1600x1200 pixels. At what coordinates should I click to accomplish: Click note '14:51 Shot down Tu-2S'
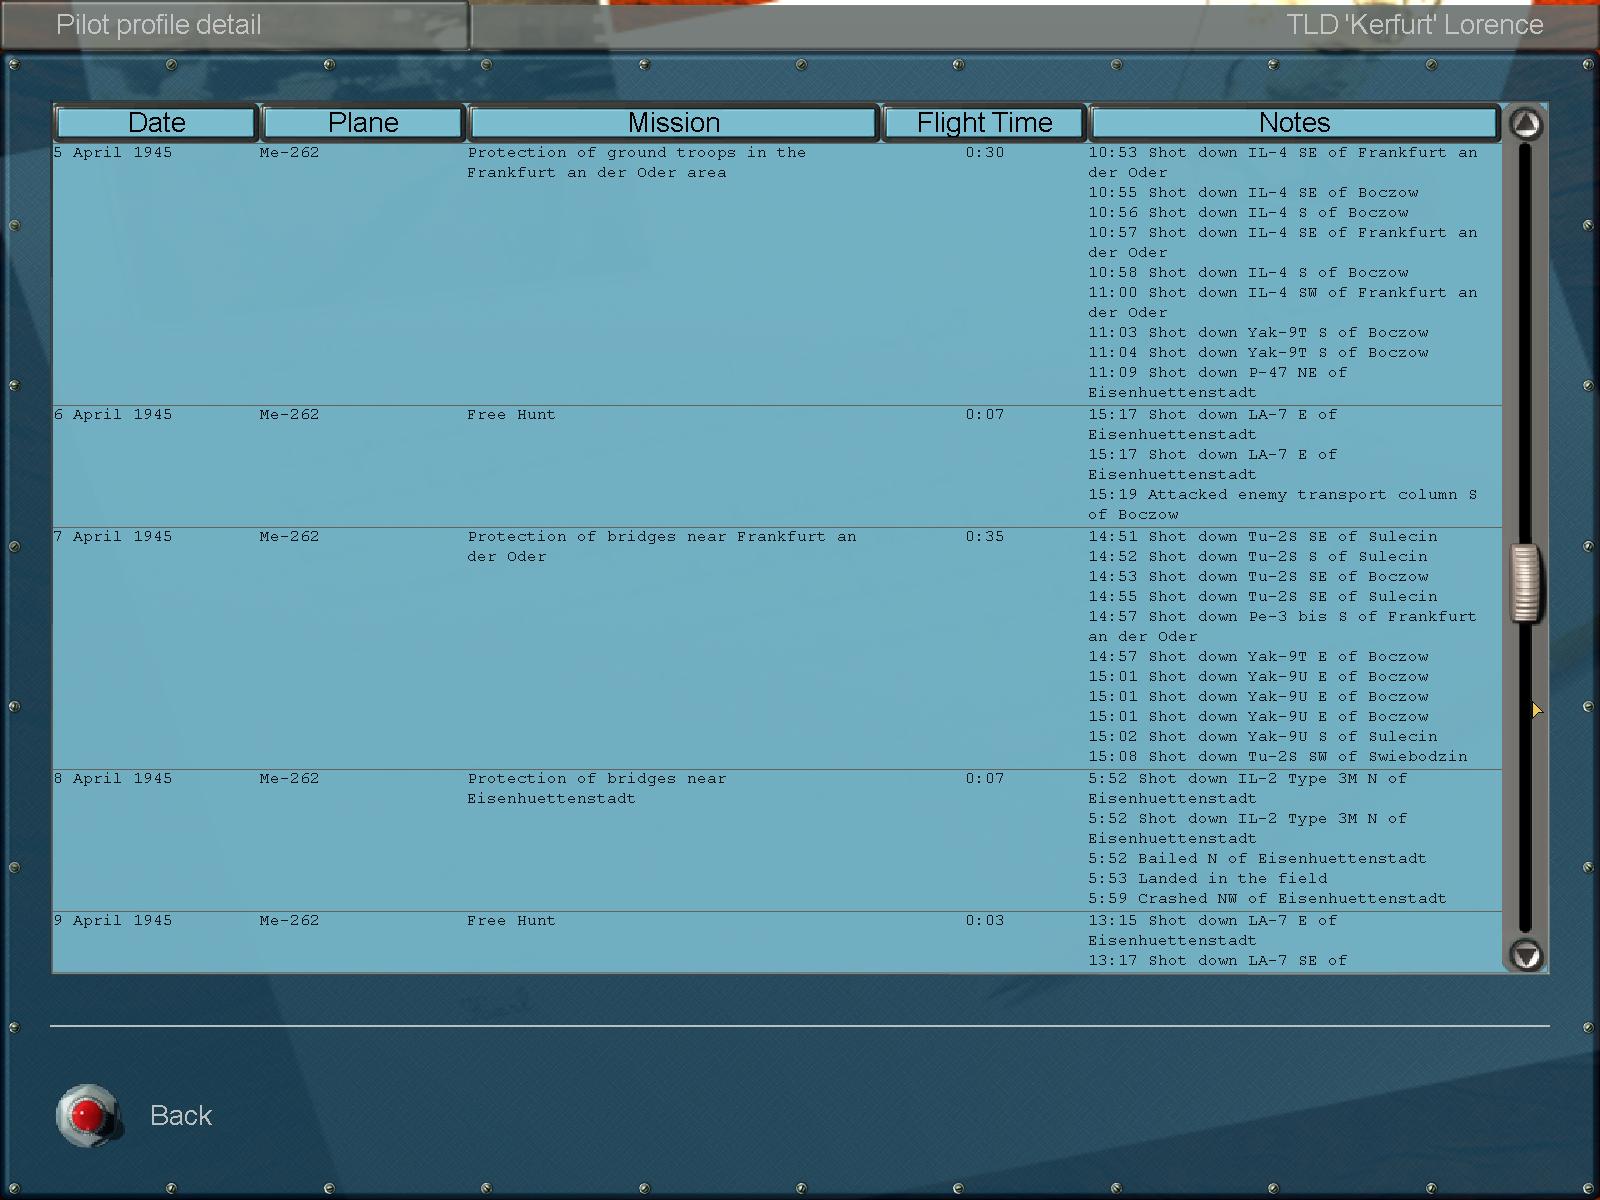coord(1263,537)
